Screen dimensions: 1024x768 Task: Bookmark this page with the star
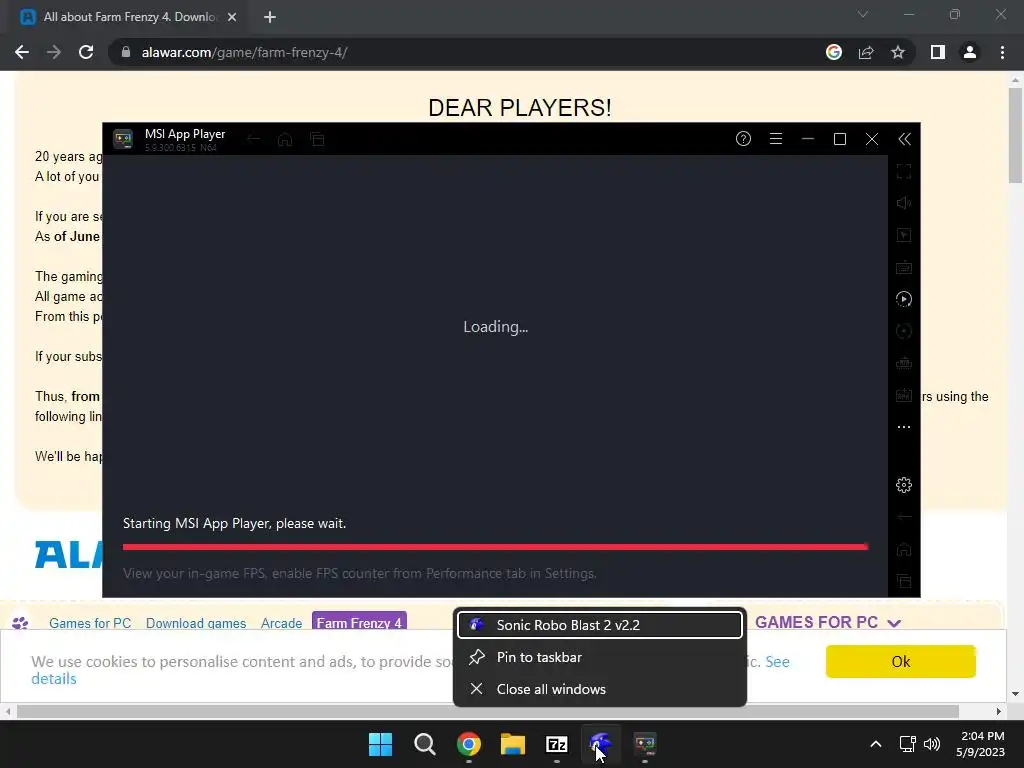coord(898,52)
